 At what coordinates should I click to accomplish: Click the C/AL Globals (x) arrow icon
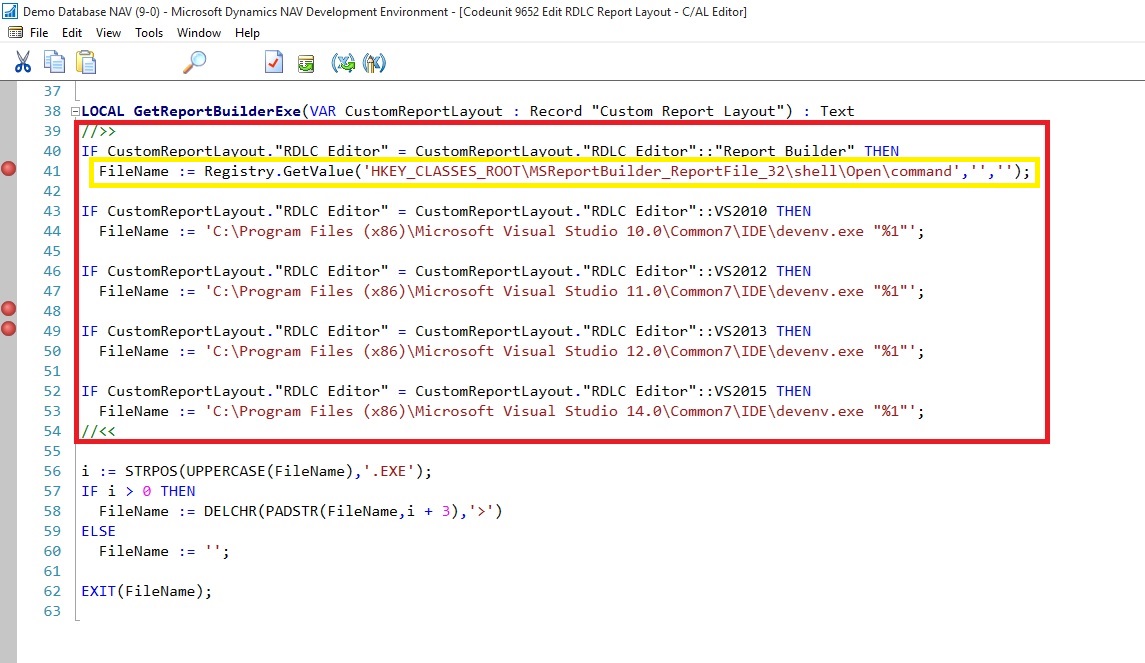pos(343,63)
